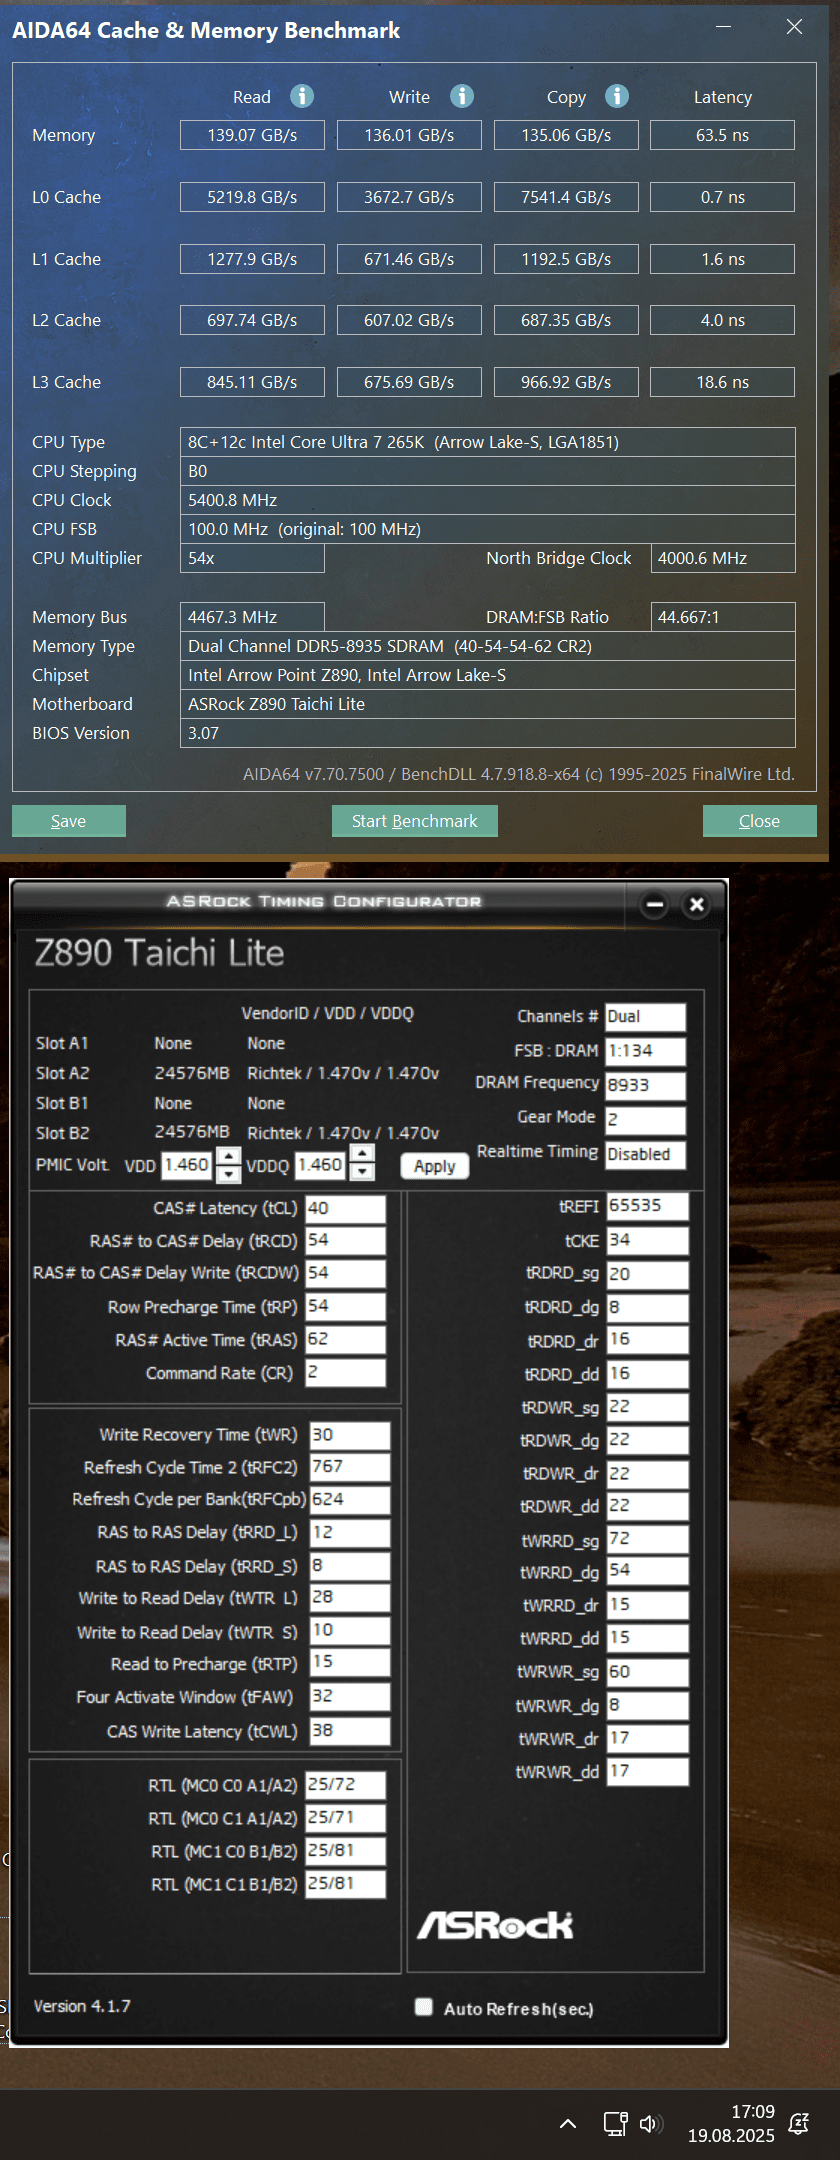Click the Read to Precharge (tRTP) field
This screenshot has height=2160, width=840.
[x=350, y=1662]
